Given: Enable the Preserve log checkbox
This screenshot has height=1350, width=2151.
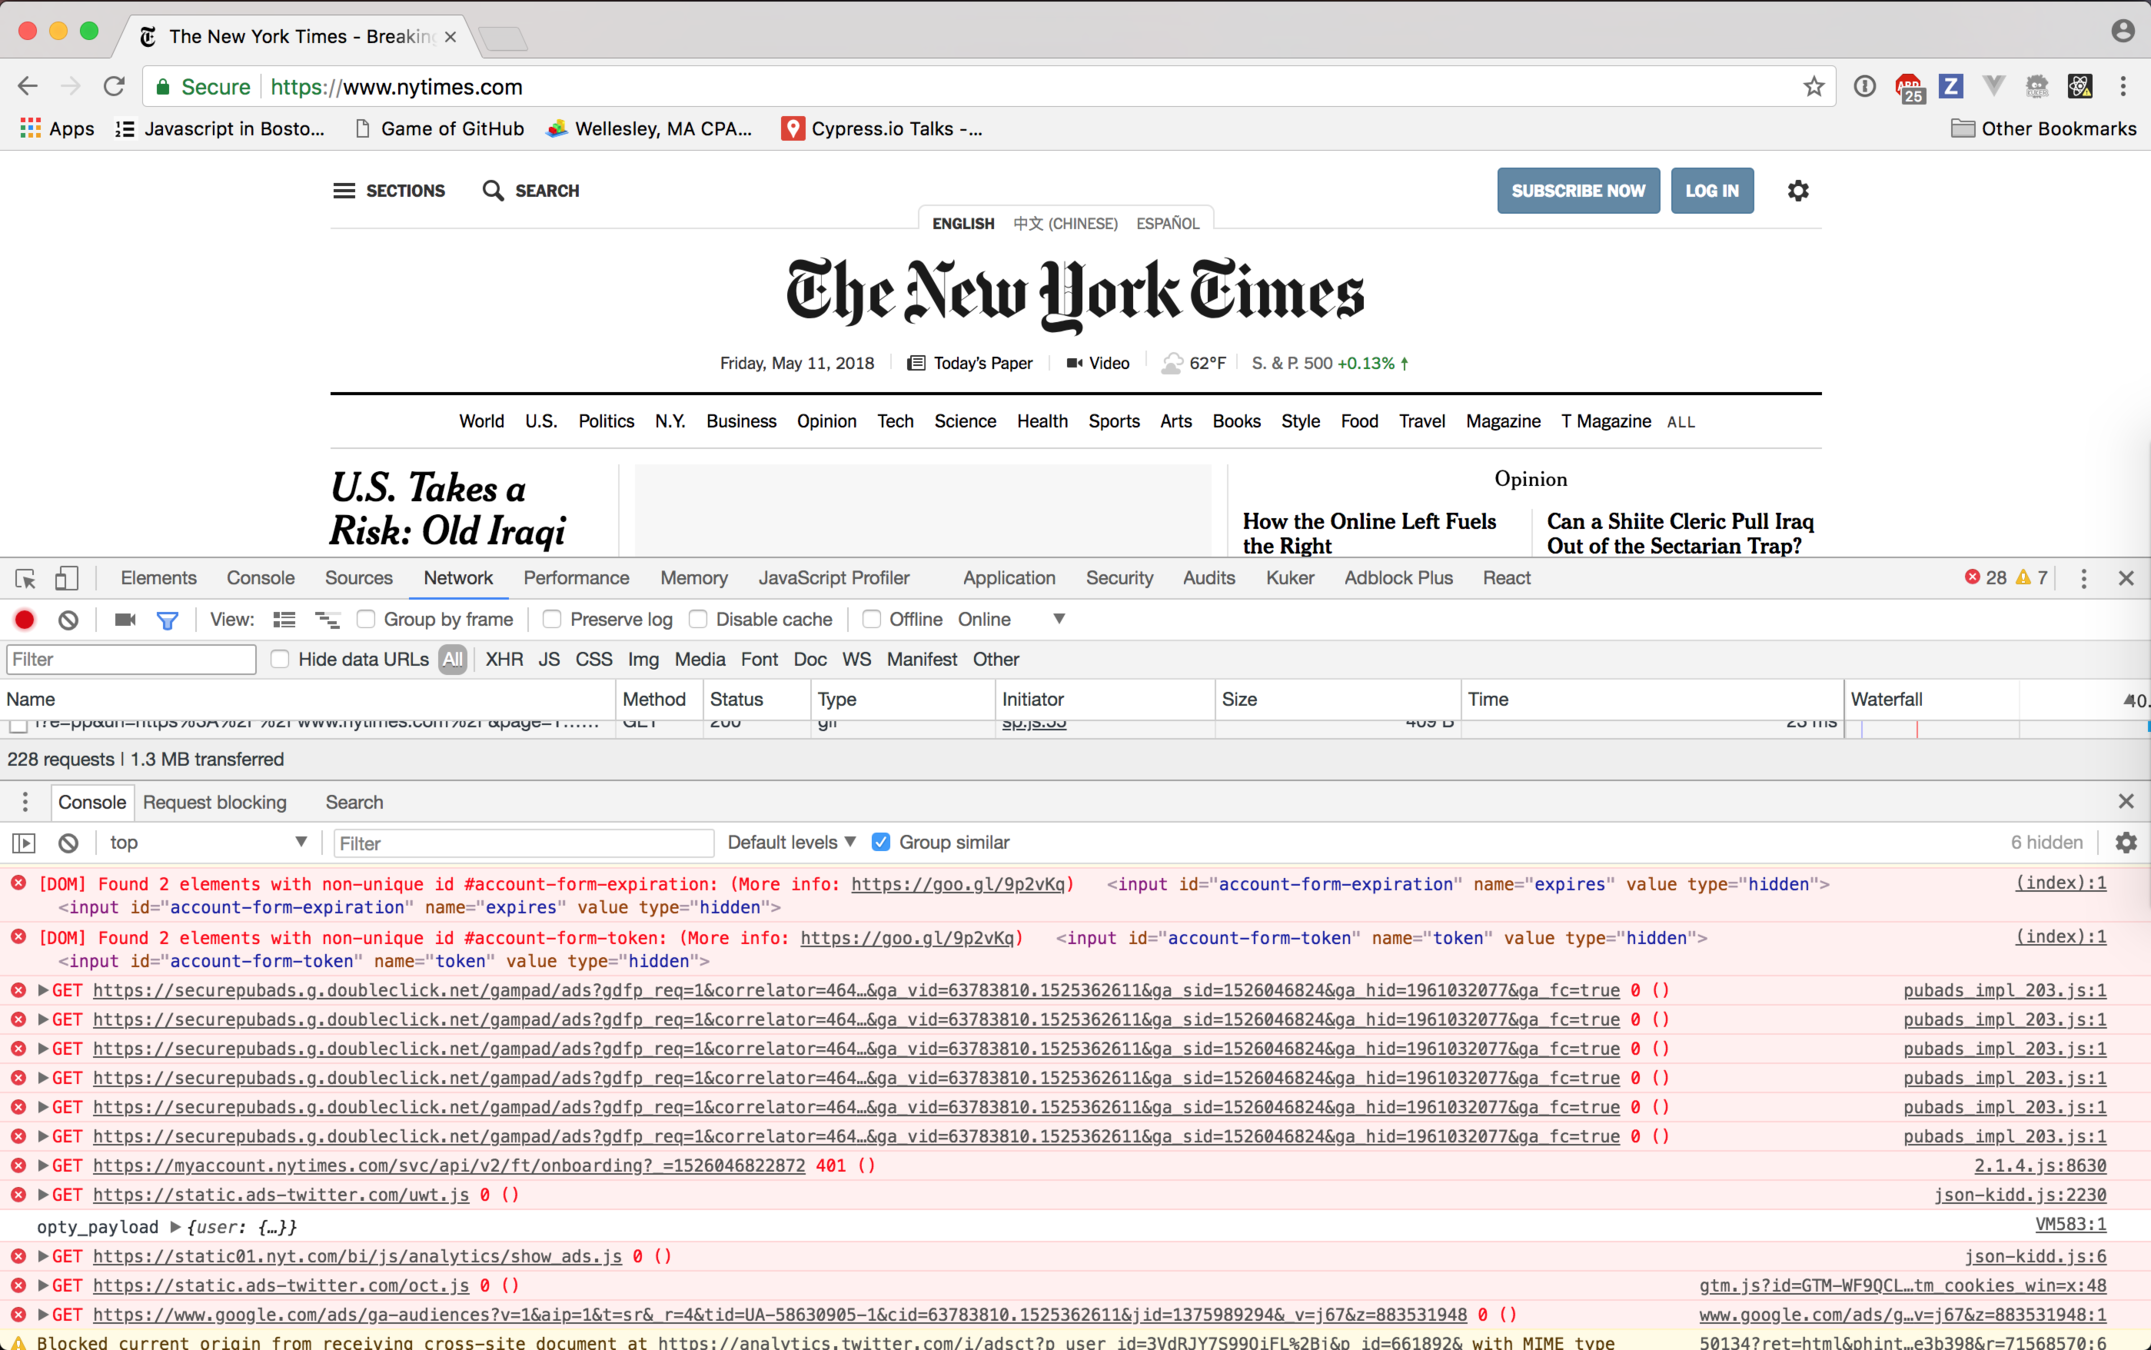Looking at the screenshot, I should click(x=552, y=620).
